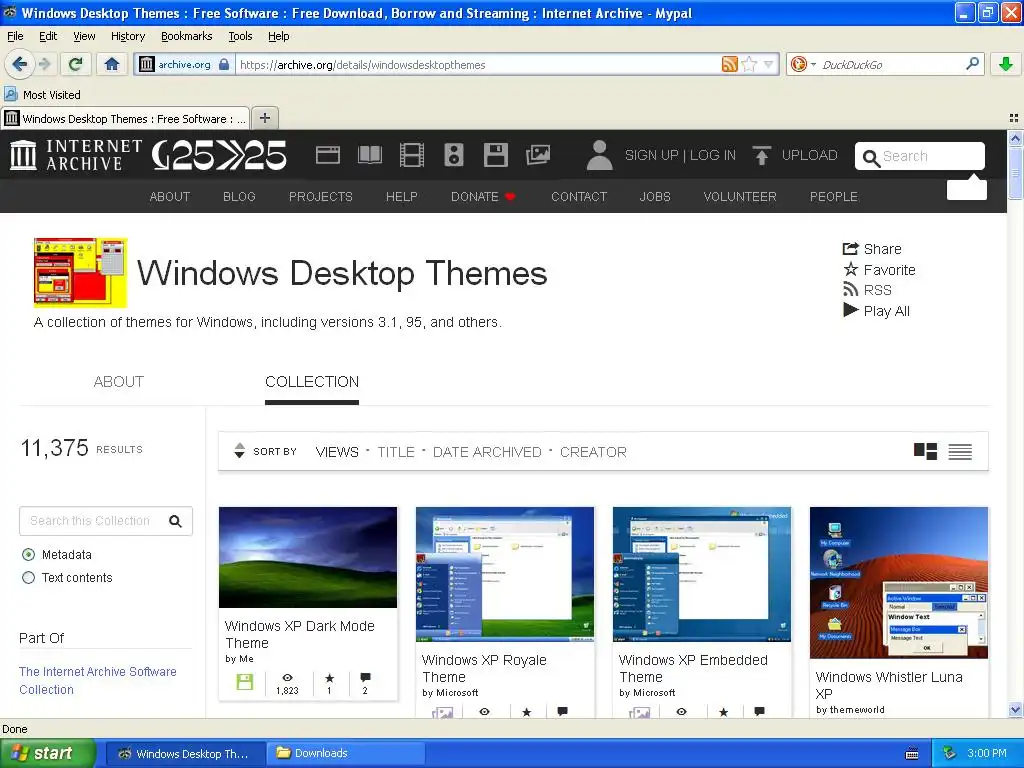
Task: Submit collection search magnifier icon
Action: pyautogui.click(x=175, y=520)
